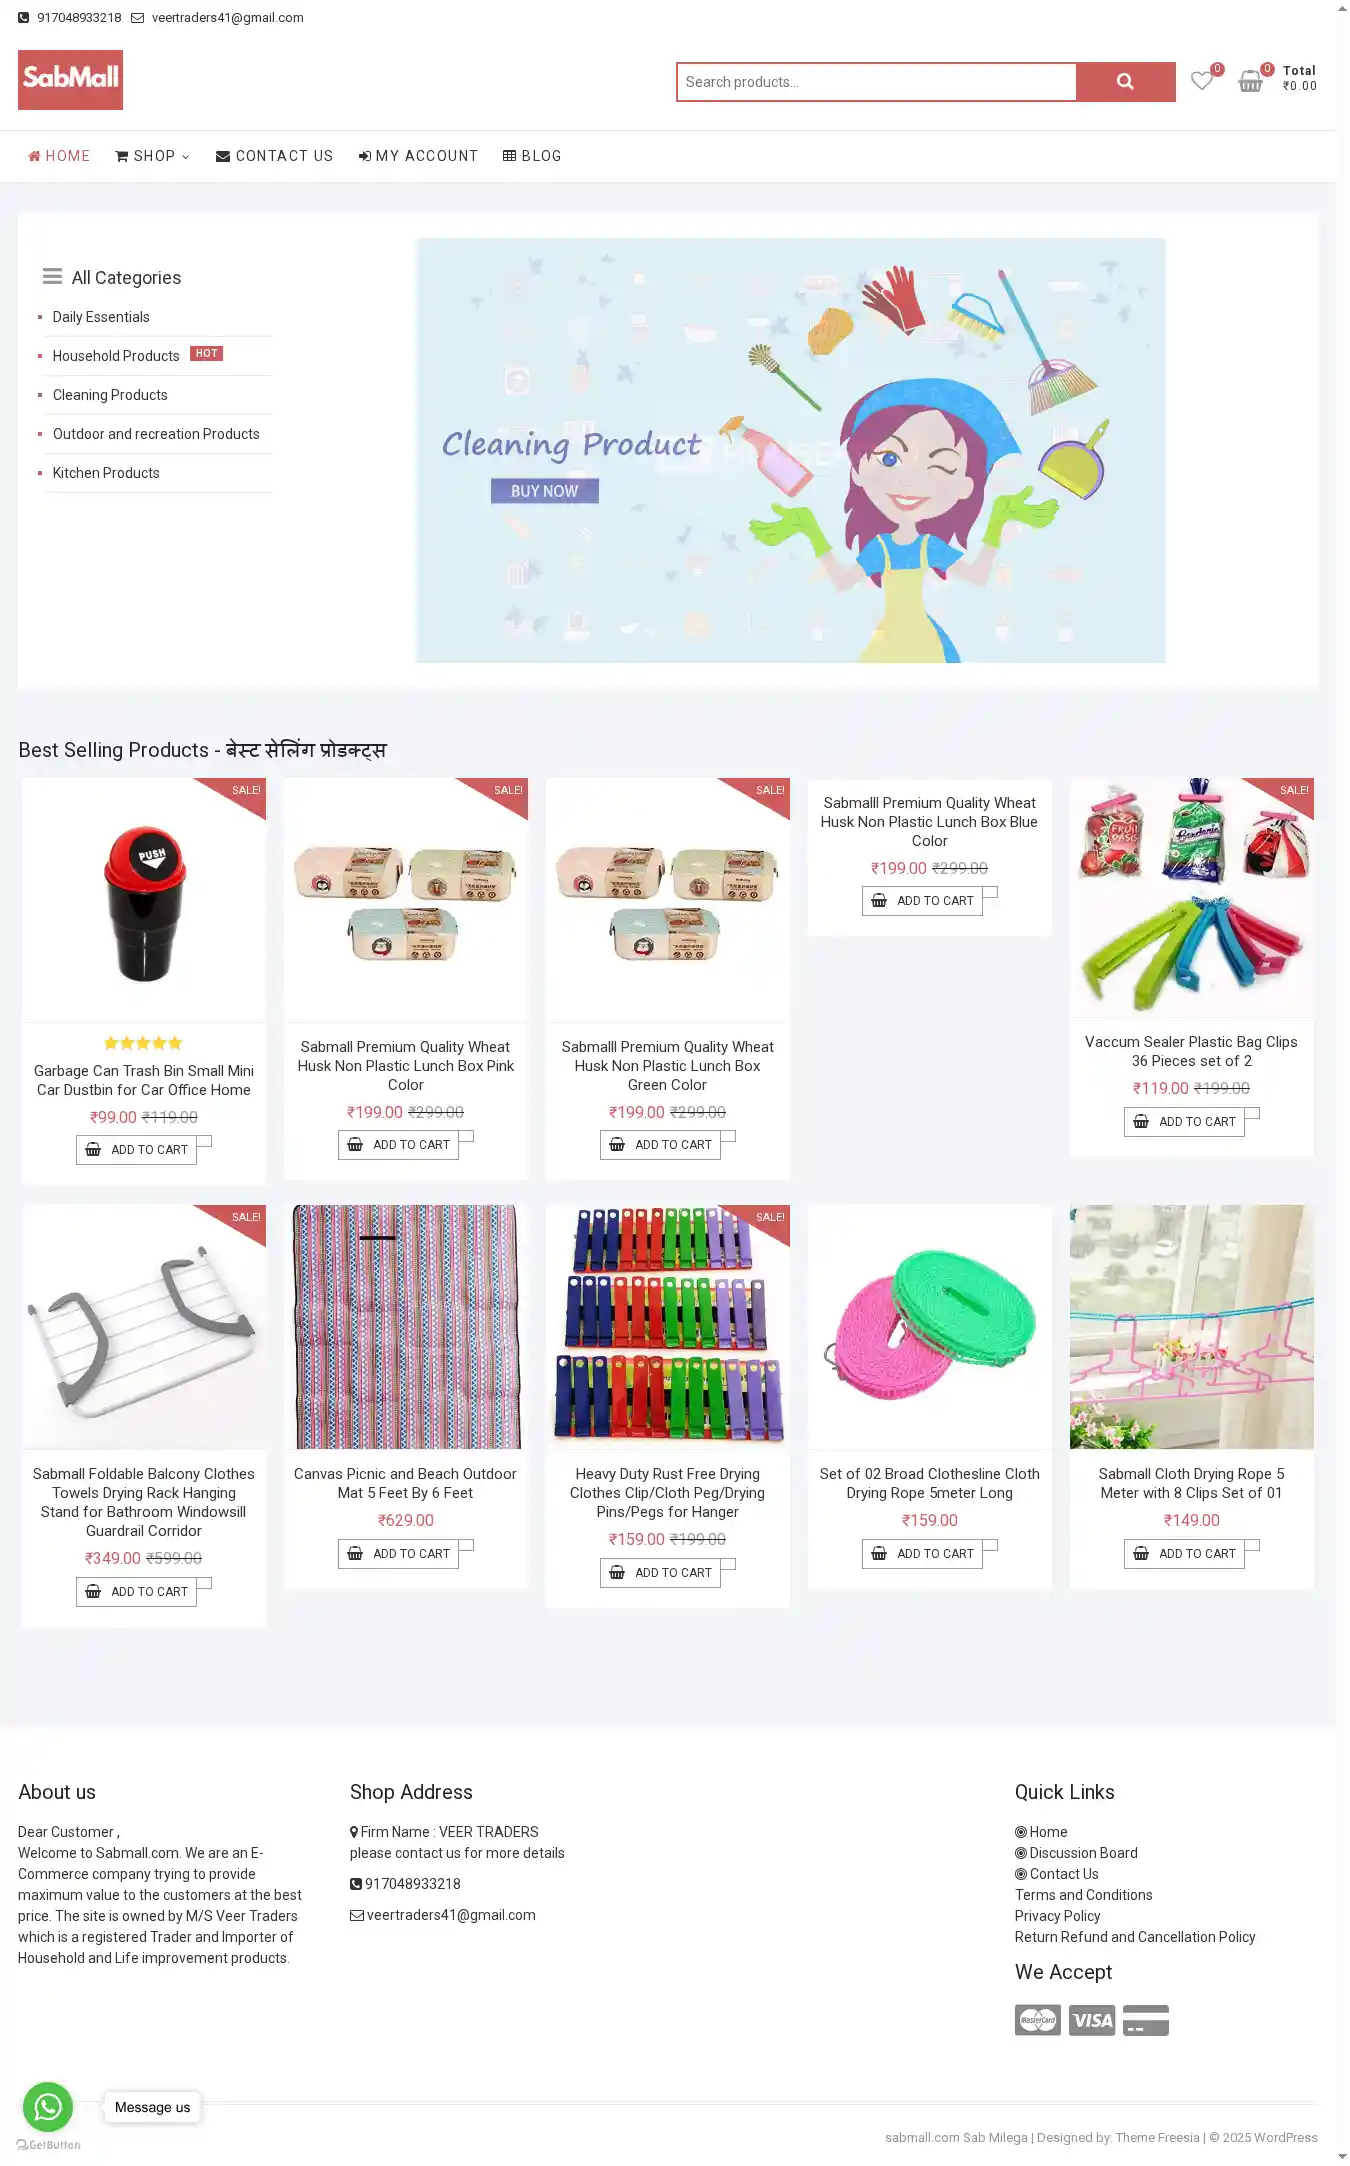Click the SabMall logo
The image size is (1350, 2166).
70,80
